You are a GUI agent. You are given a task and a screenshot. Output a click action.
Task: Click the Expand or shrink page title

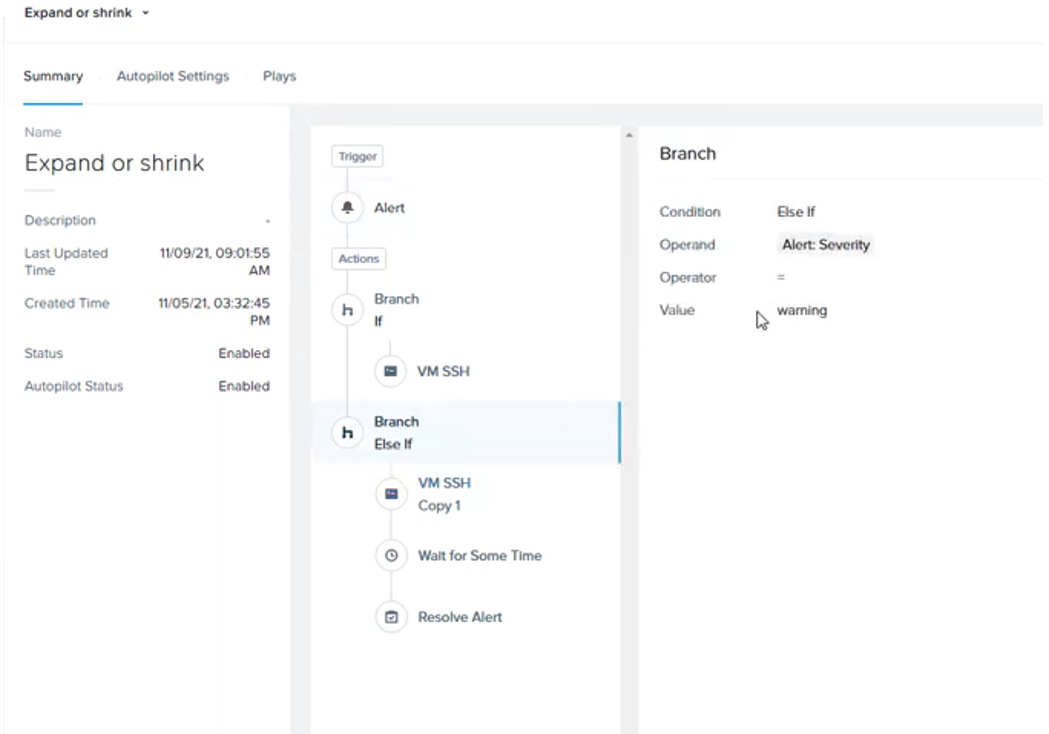pos(78,13)
